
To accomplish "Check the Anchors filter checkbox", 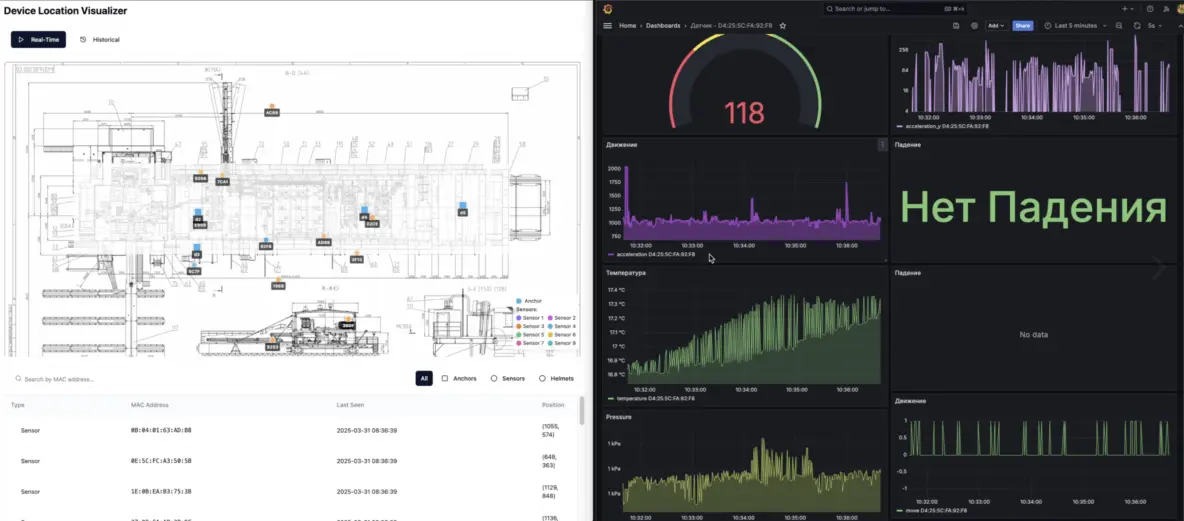I will click(x=445, y=379).
